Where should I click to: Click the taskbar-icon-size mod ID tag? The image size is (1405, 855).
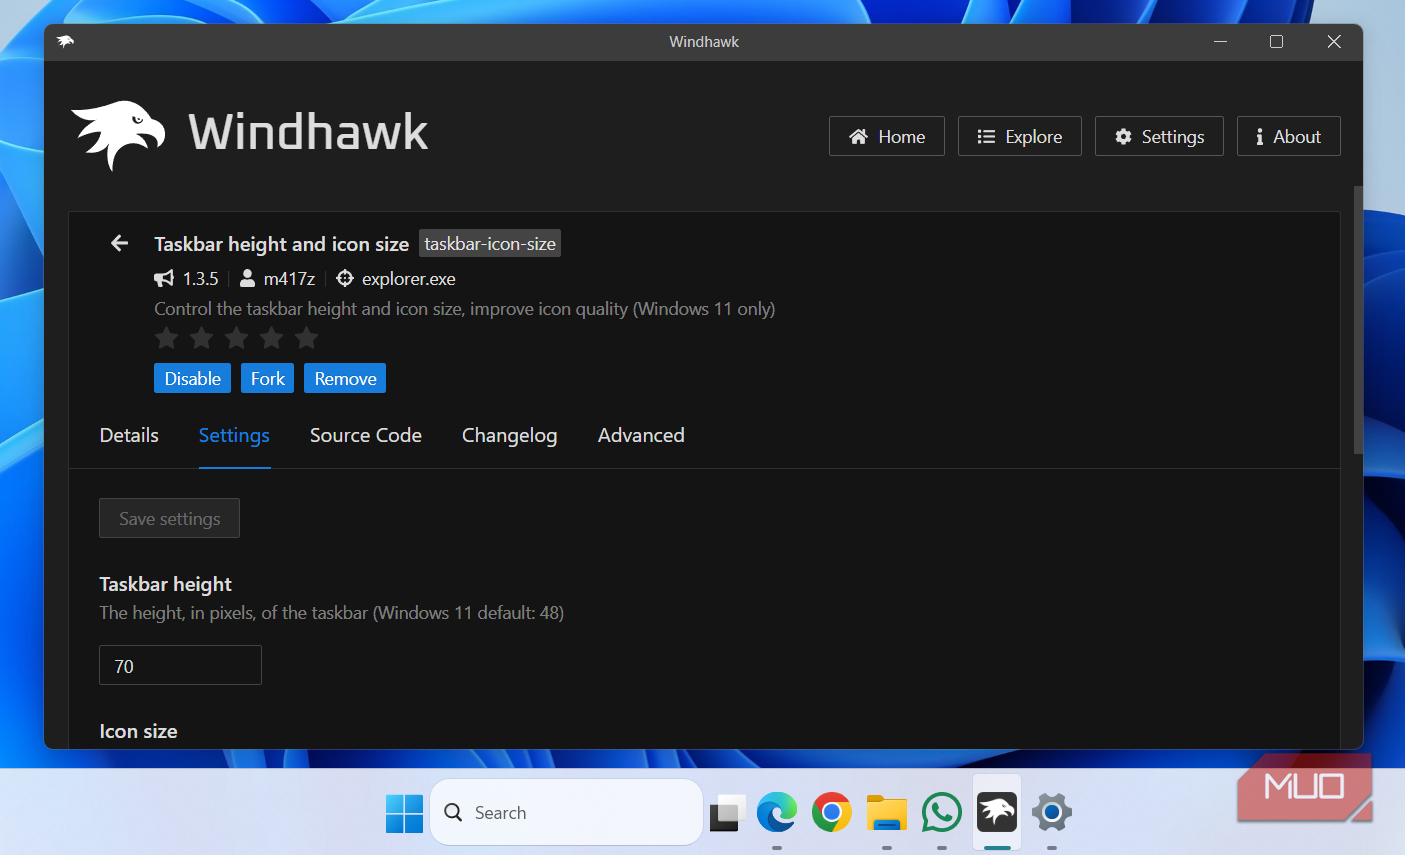click(490, 243)
